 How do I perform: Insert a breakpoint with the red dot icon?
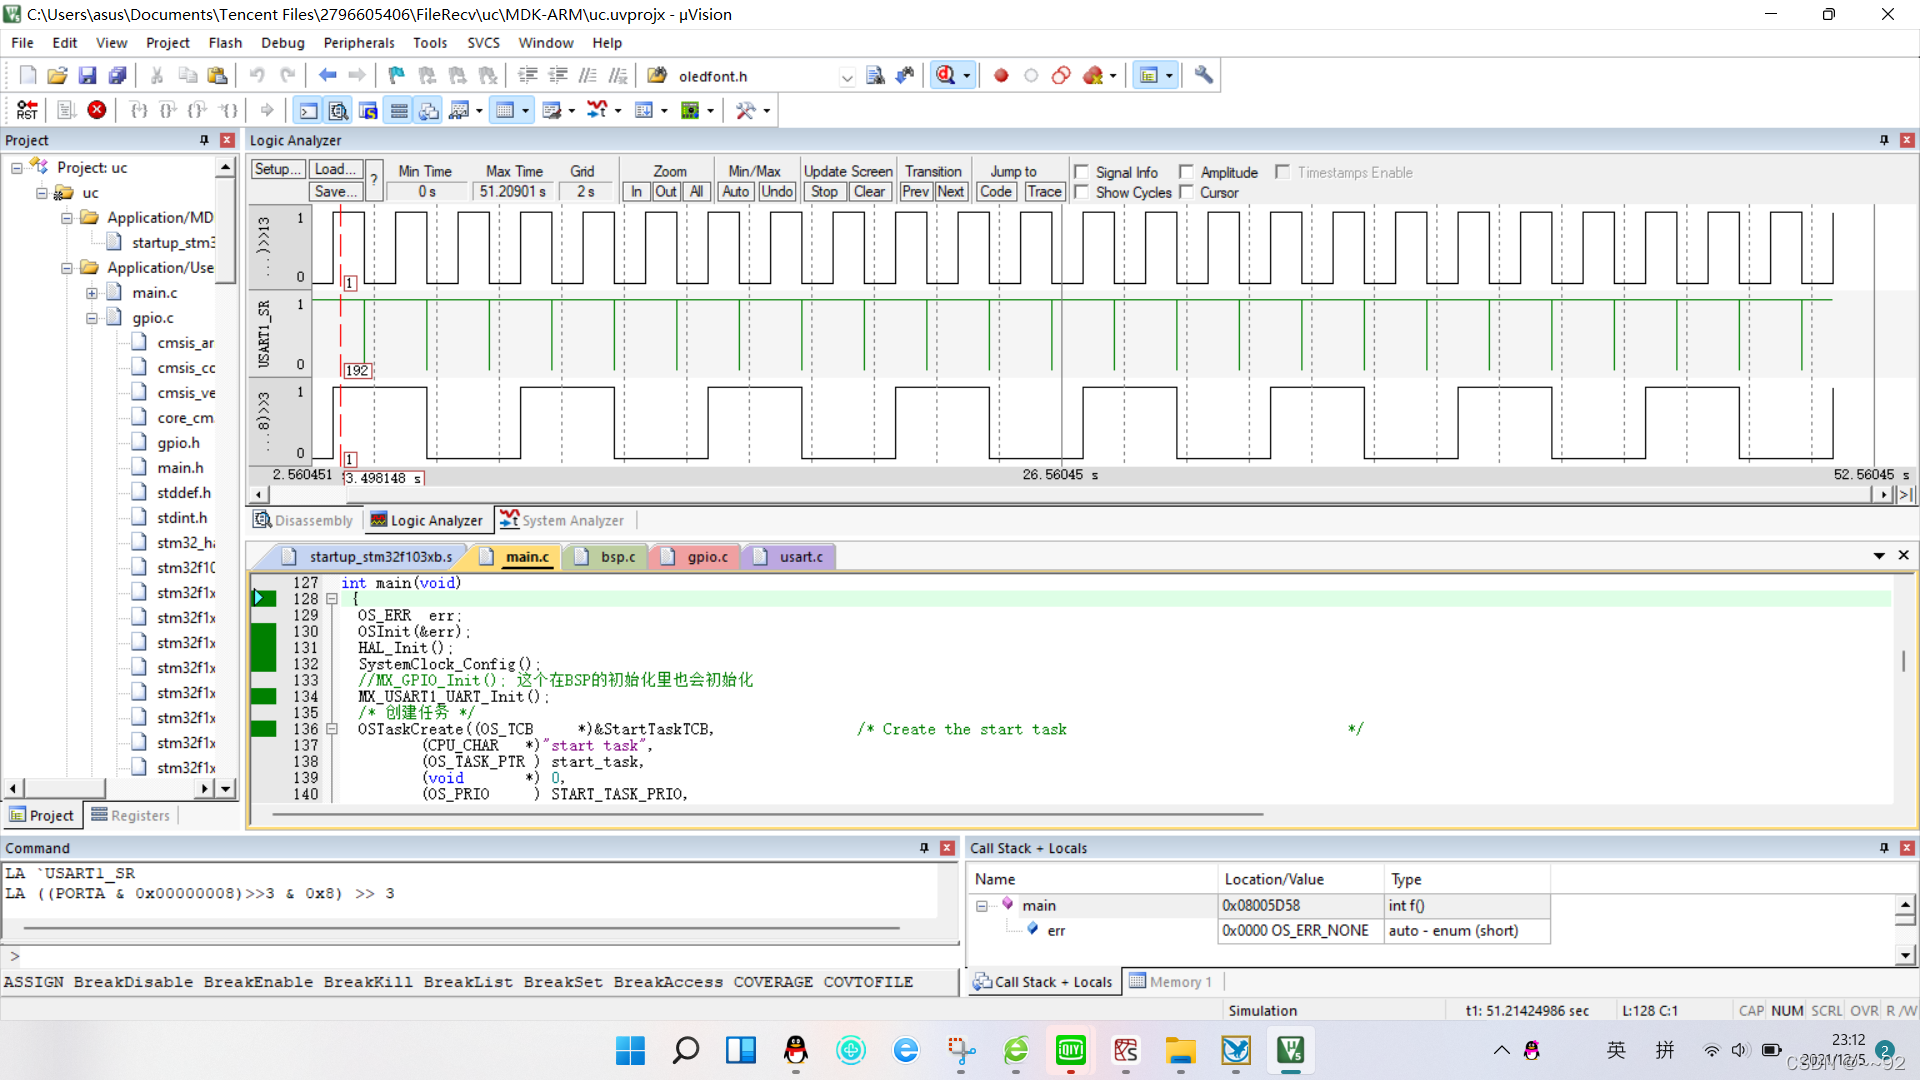1001,75
